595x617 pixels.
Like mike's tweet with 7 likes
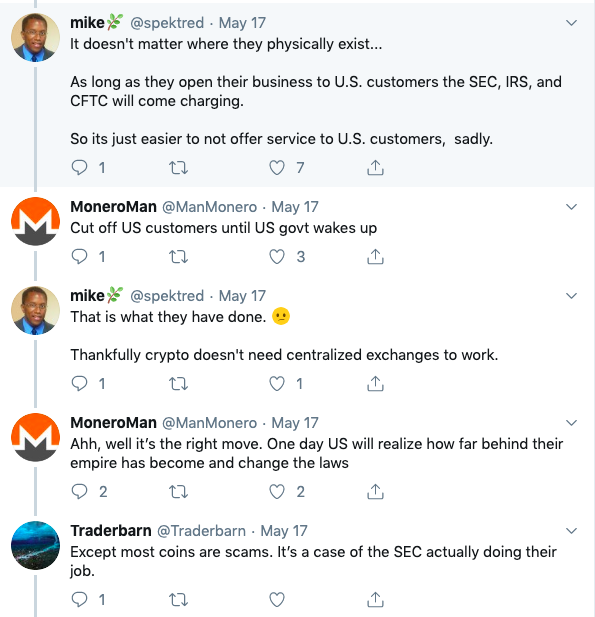click(277, 168)
